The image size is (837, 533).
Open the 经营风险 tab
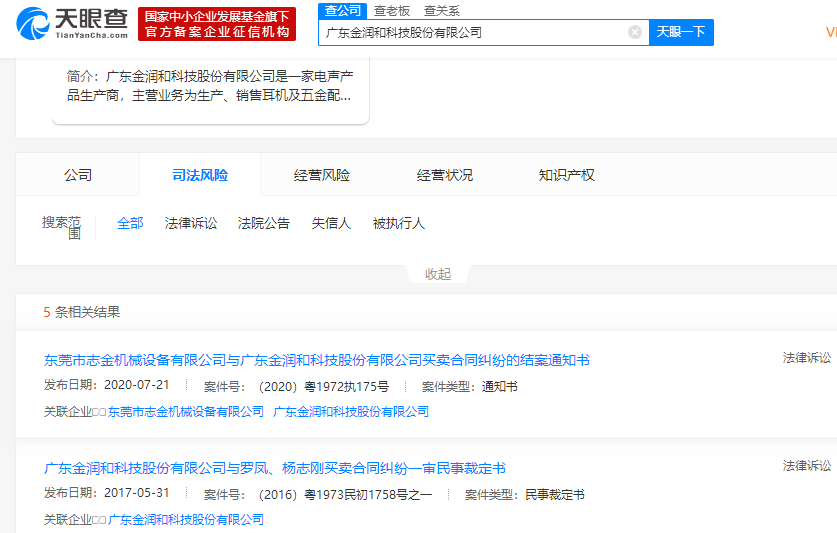click(321, 175)
